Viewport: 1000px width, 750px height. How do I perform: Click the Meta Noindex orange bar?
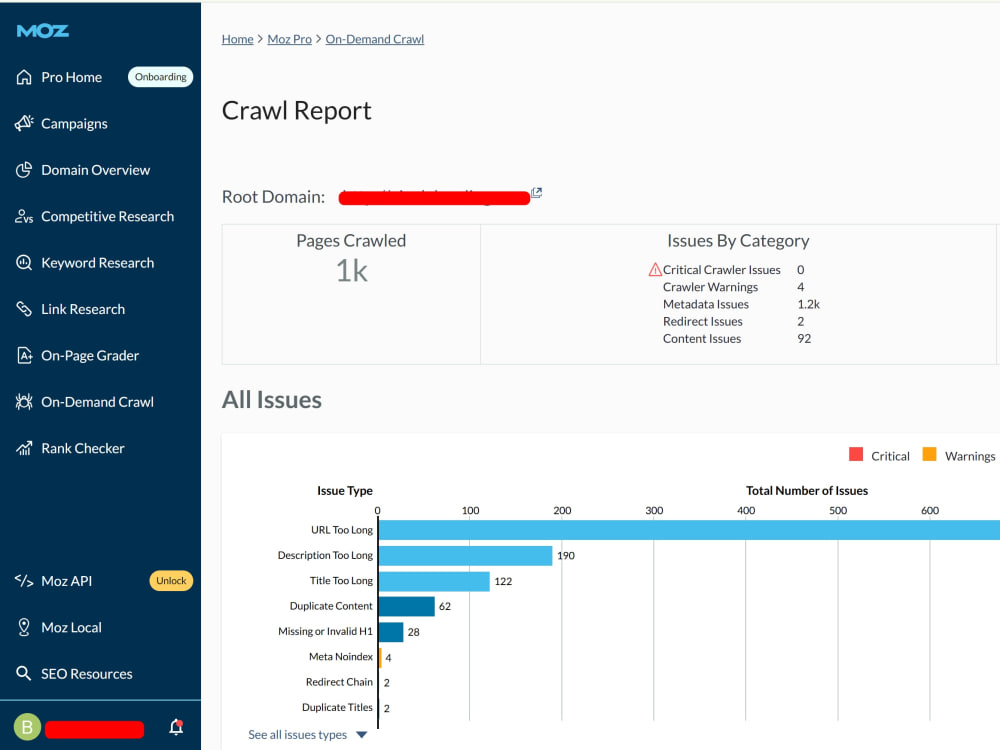(380, 658)
